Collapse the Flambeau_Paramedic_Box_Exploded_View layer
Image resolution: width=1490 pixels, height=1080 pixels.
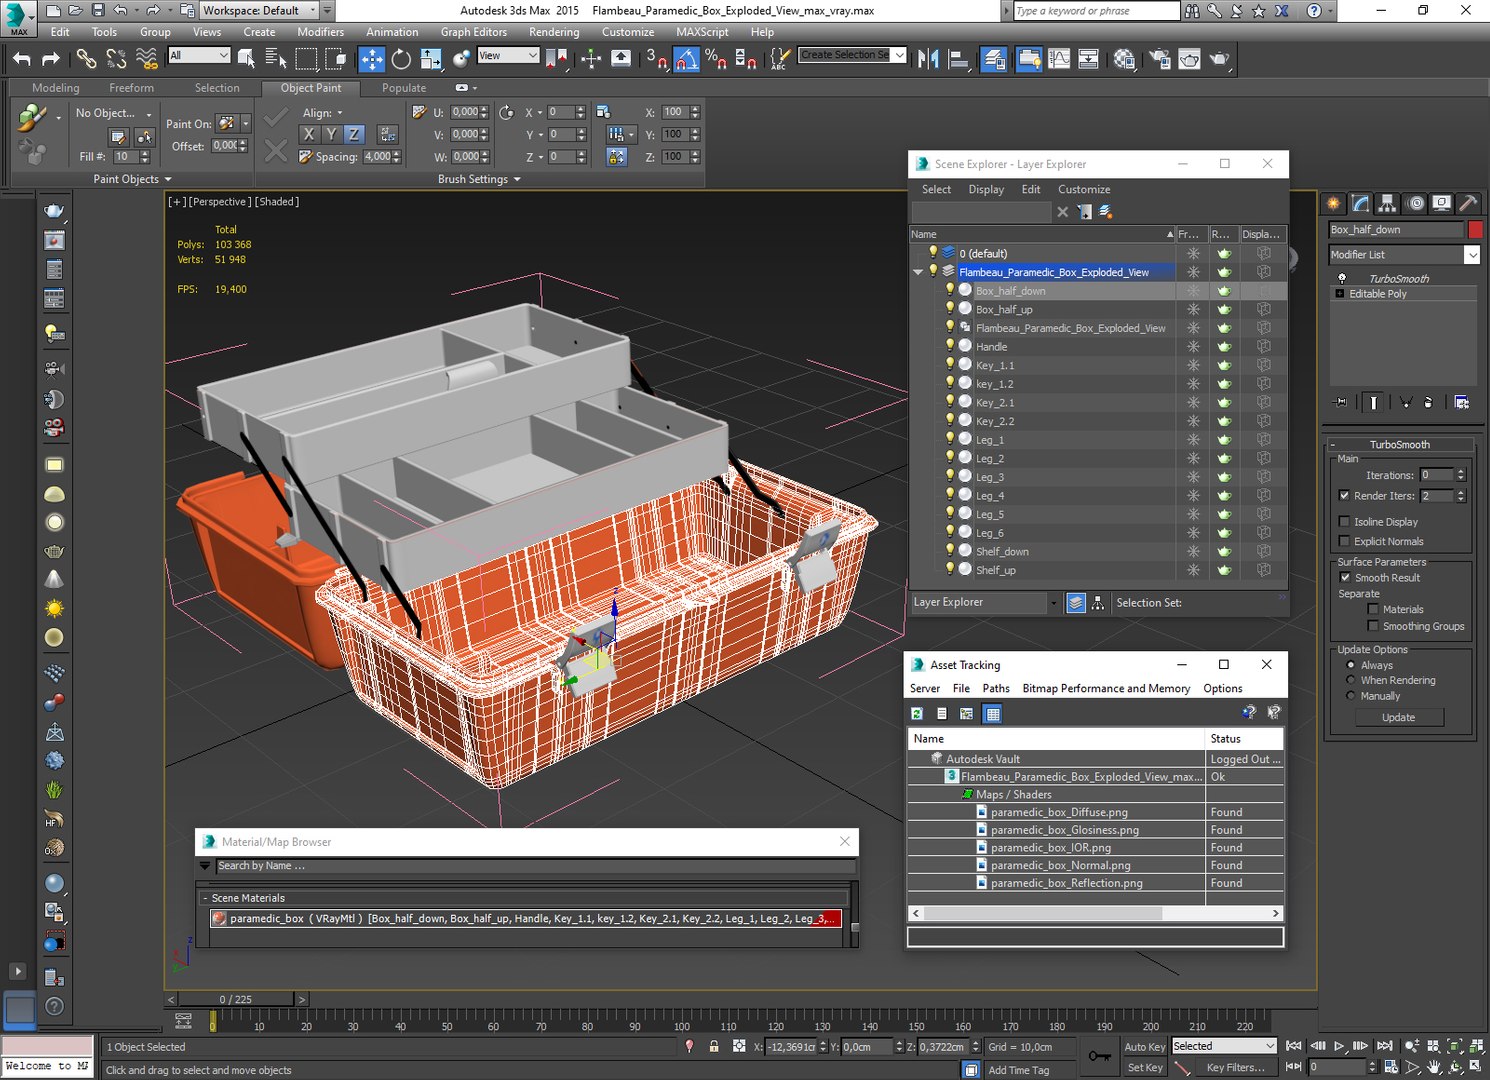coord(918,272)
